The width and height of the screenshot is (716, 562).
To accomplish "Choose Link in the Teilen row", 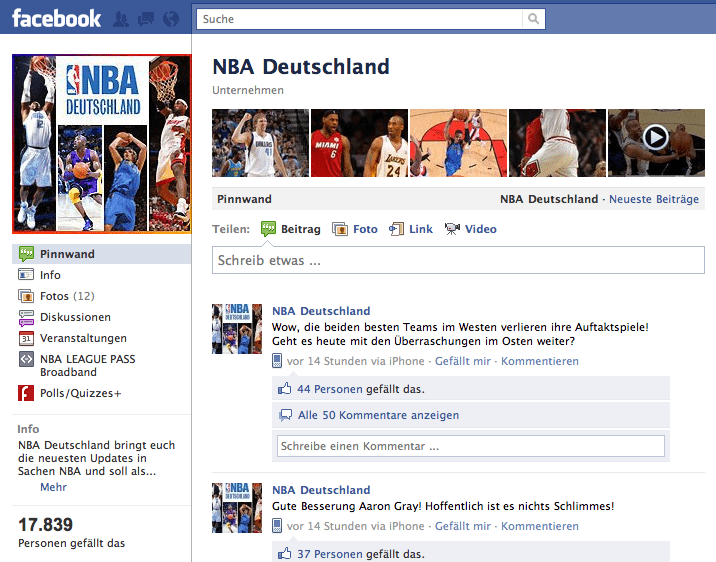I will [421, 229].
